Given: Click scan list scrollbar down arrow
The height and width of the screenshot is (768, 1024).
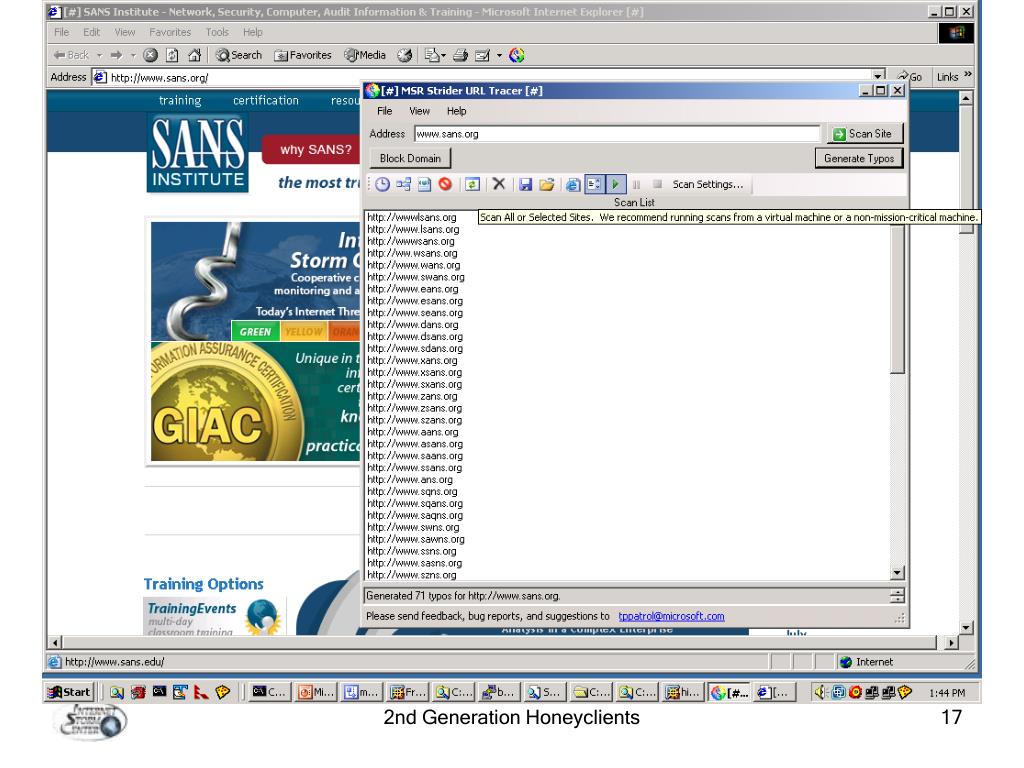Looking at the screenshot, I should click(x=897, y=573).
